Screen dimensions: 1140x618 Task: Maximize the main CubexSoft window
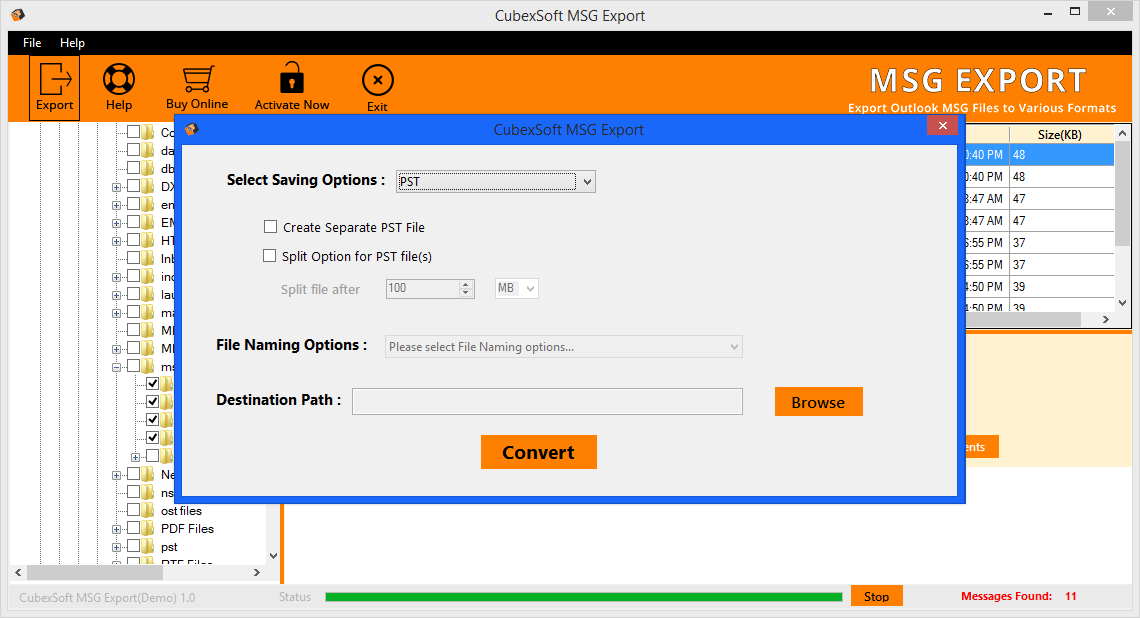[x=1075, y=12]
